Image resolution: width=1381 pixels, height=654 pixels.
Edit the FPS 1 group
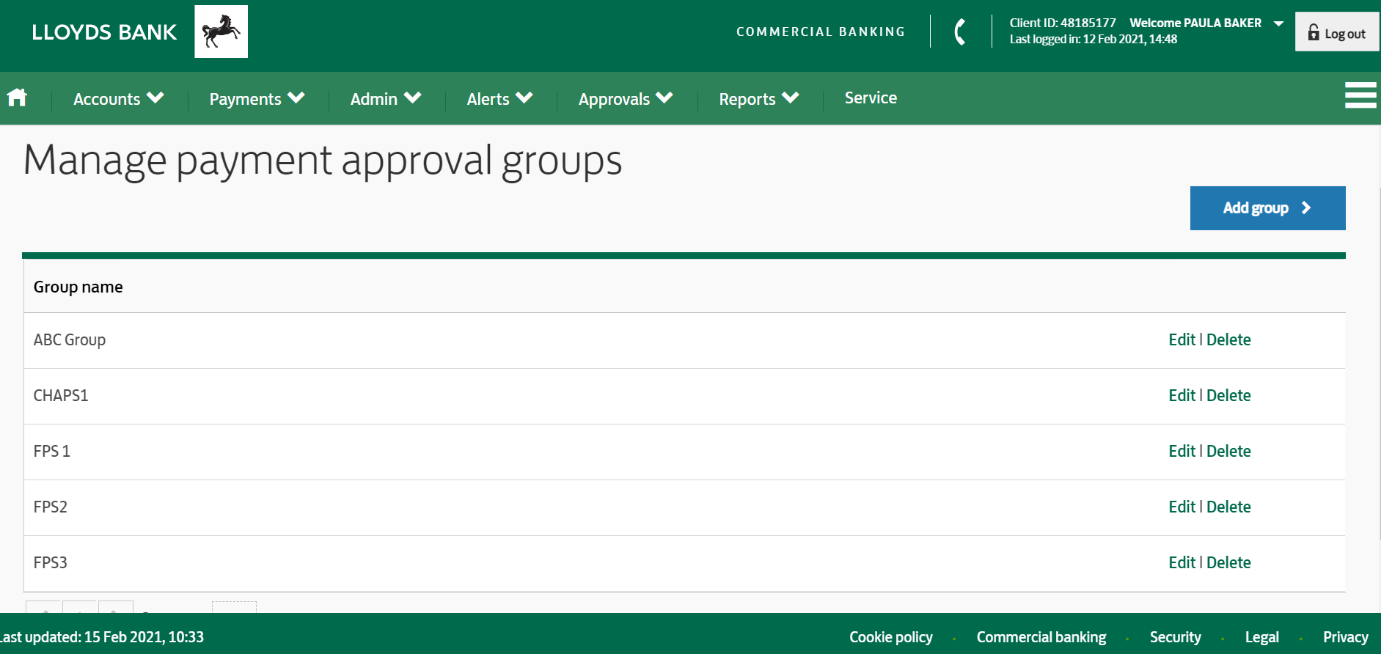tap(1182, 451)
